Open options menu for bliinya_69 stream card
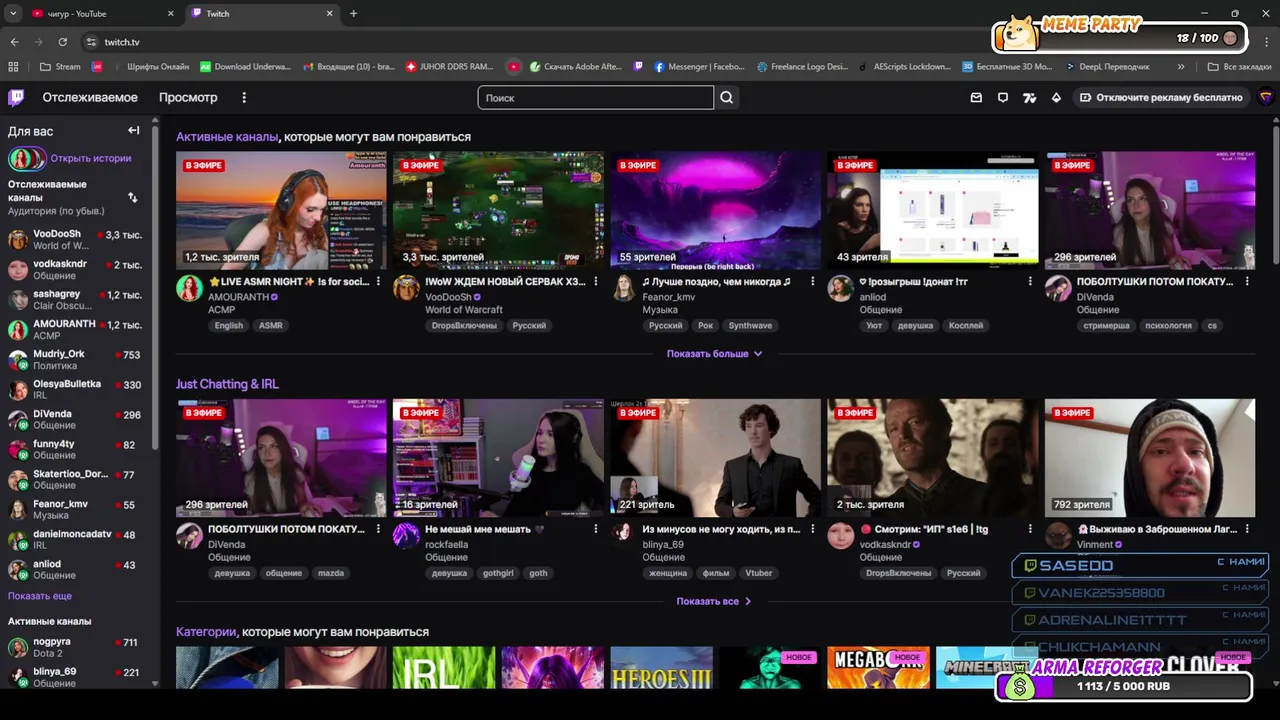 [x=812, y=529]
